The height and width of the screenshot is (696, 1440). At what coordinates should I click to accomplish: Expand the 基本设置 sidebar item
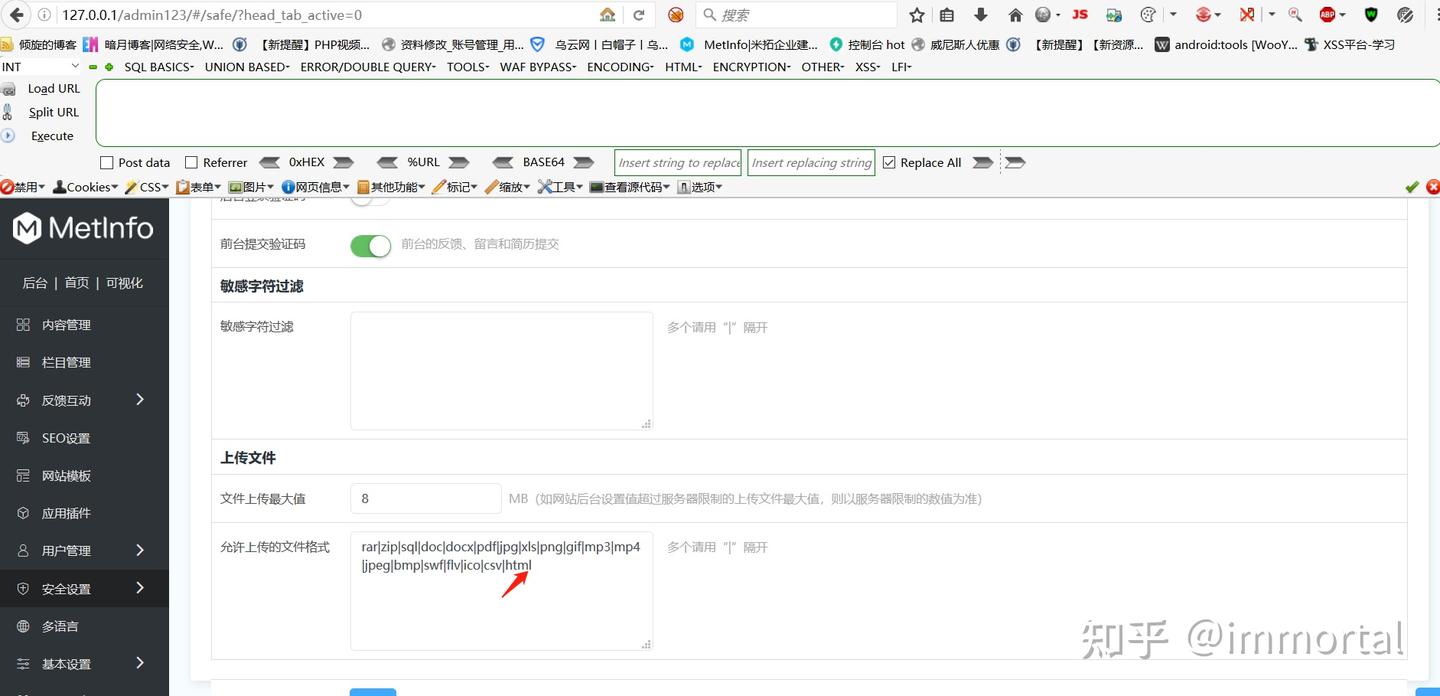(x=84, y=664)
